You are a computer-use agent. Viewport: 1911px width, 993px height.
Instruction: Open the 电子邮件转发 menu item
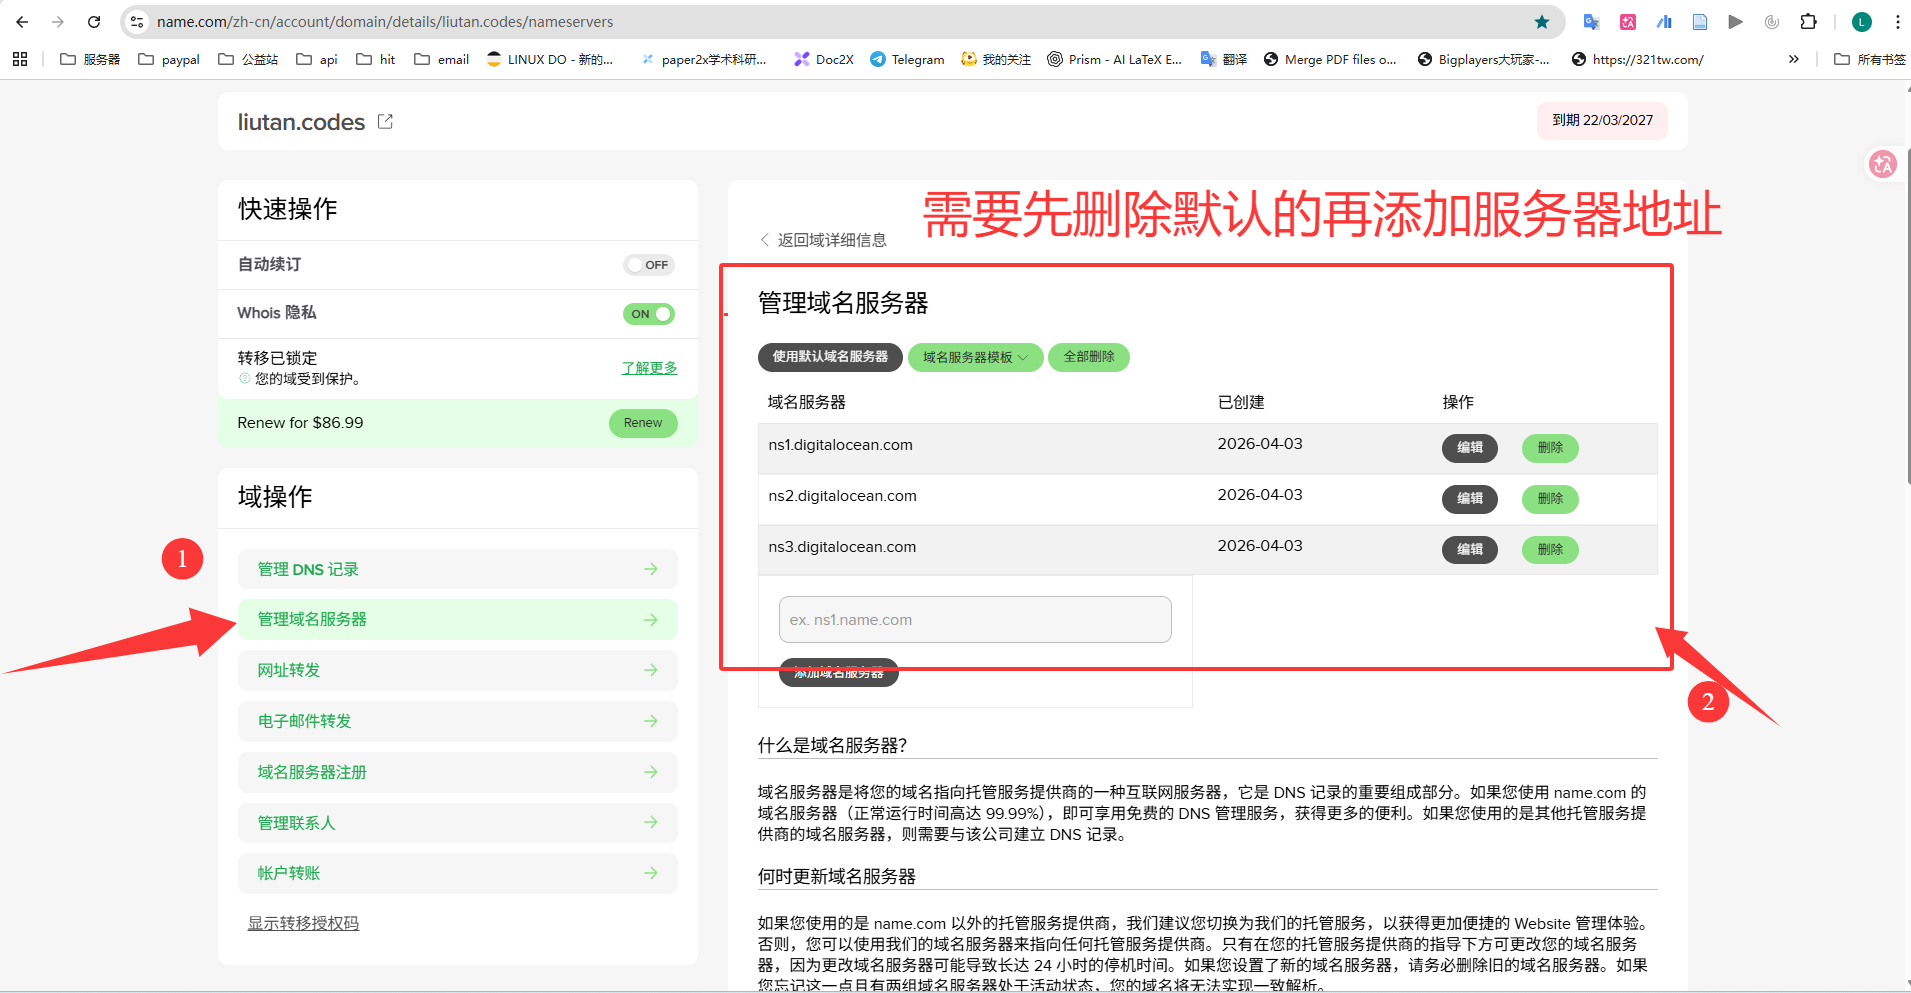coord(458,721)
